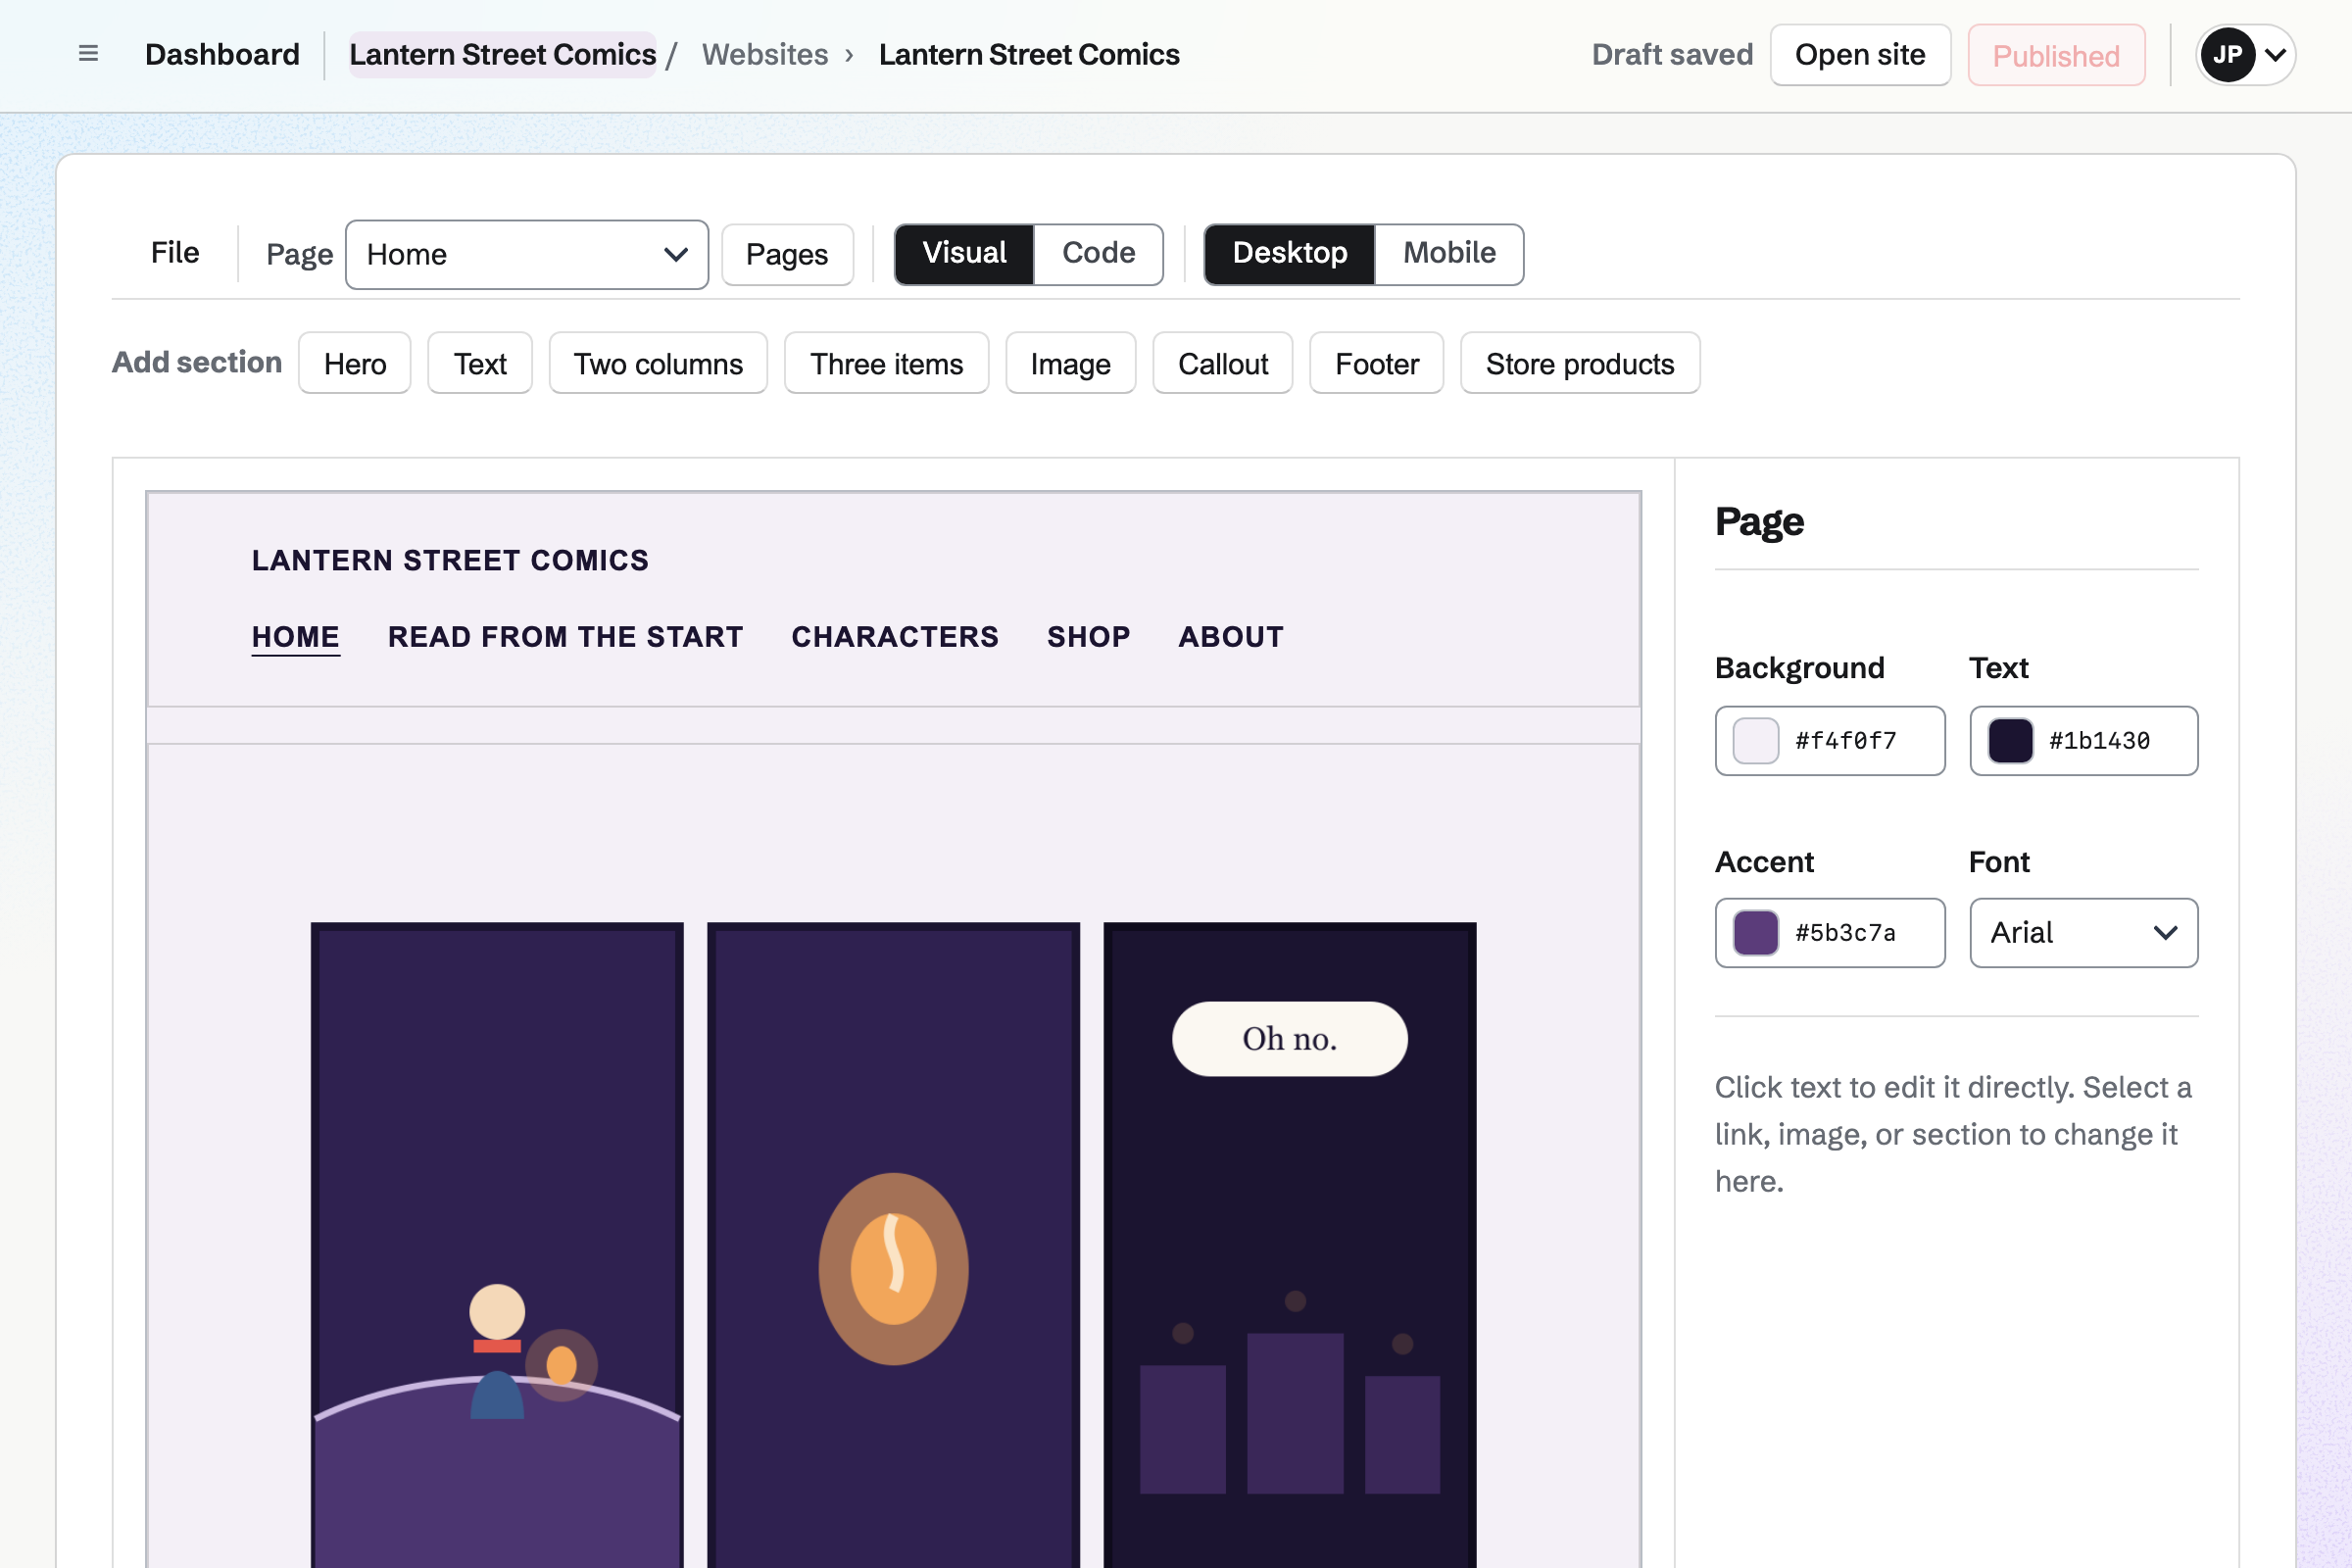2352x1568 pixels.
Task: Add a Text section
Action: [480, 363]
